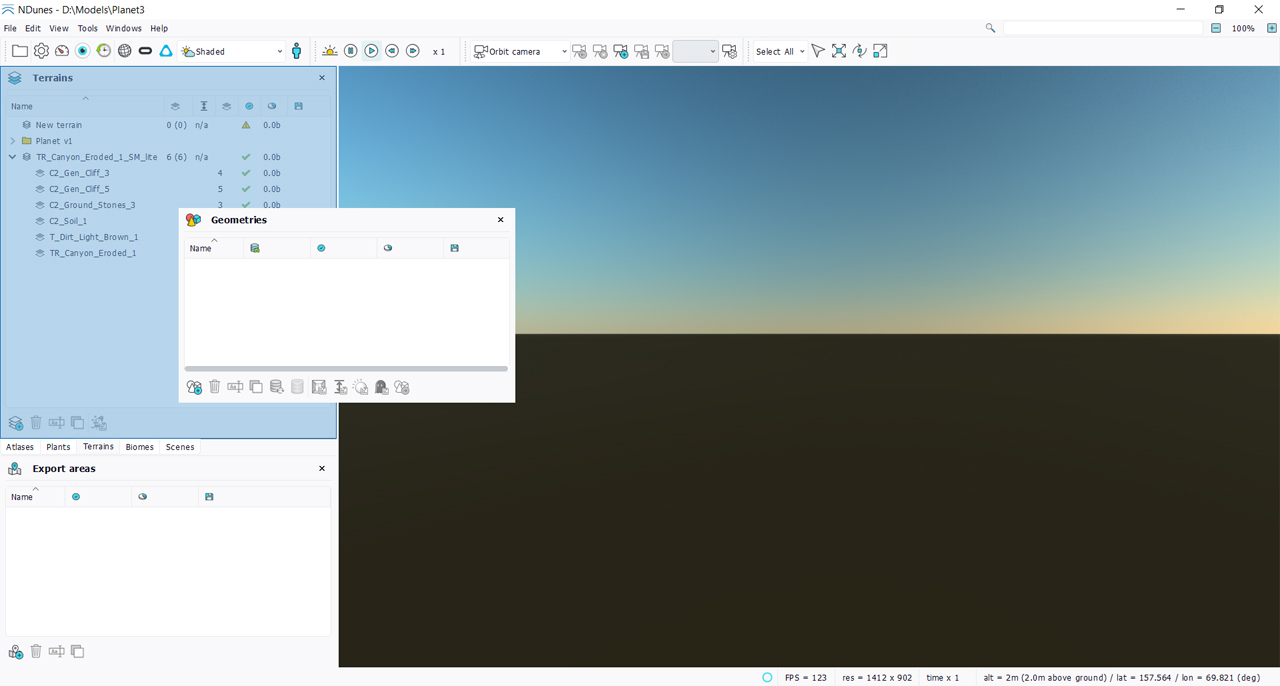The width and height of the screenshot is (1280, 686).
Task: Toggle the green check on TR_Canyon_Eroded_1_SM_lite
Action: pos(246,157)
